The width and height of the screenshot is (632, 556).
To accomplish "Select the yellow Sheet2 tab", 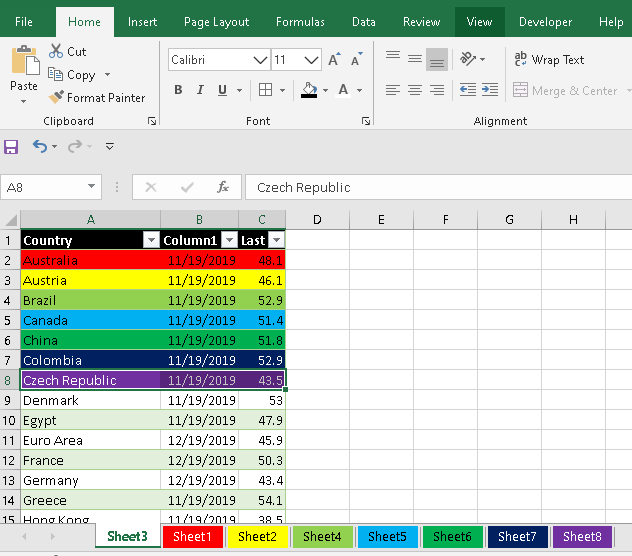I will (x=258, y=537).
